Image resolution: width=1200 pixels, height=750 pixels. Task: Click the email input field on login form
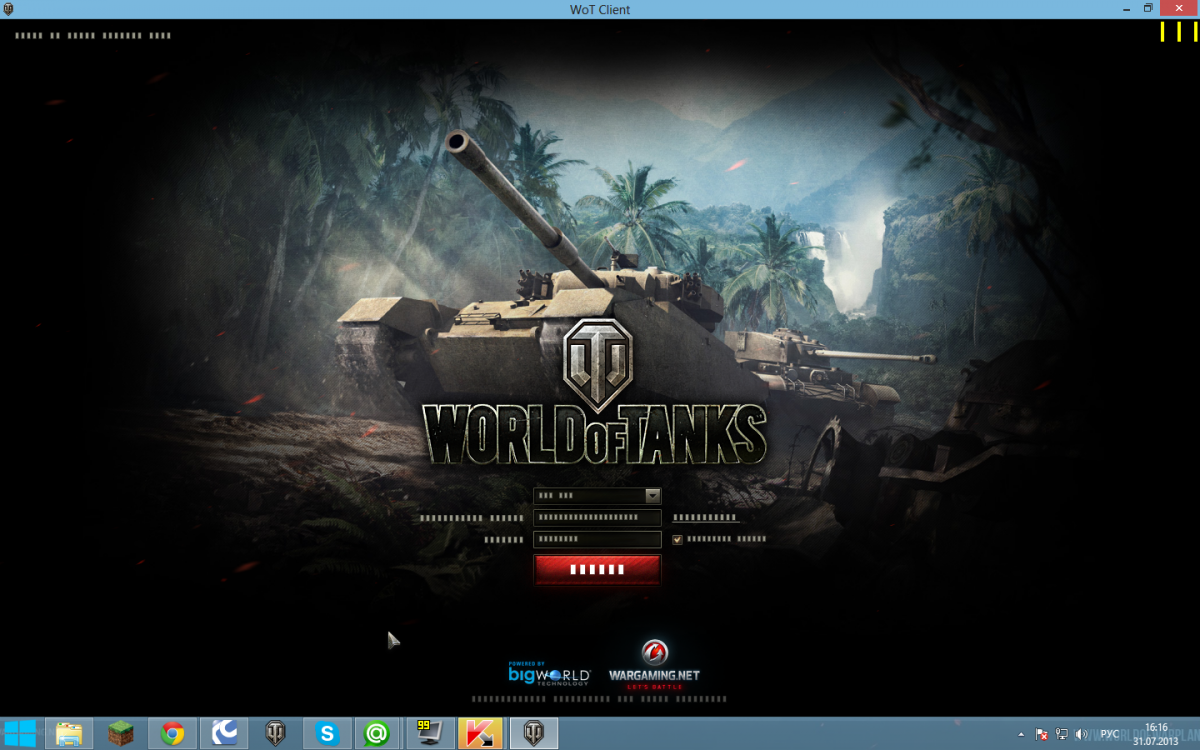point(597,518)
